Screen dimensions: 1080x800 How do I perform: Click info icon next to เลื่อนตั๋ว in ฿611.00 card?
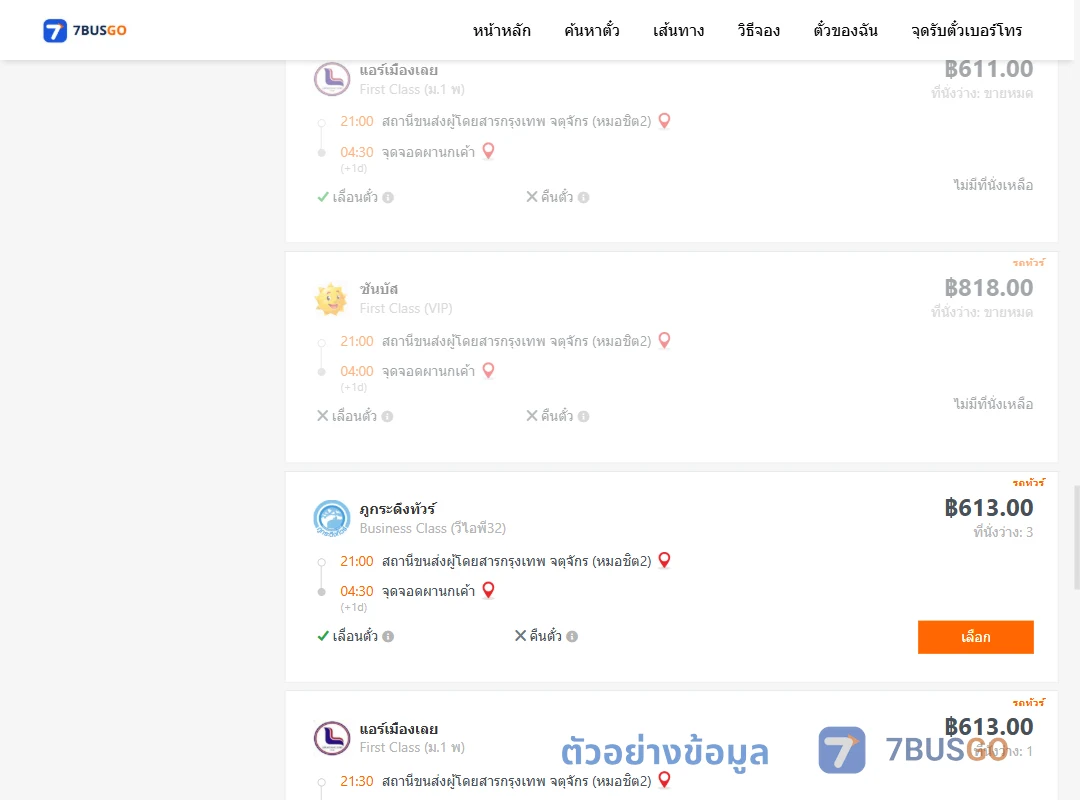[x=388, y=198]
